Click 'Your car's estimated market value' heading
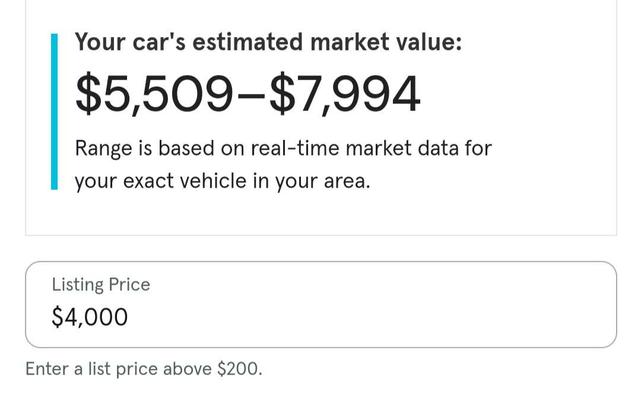 [268, 42]
